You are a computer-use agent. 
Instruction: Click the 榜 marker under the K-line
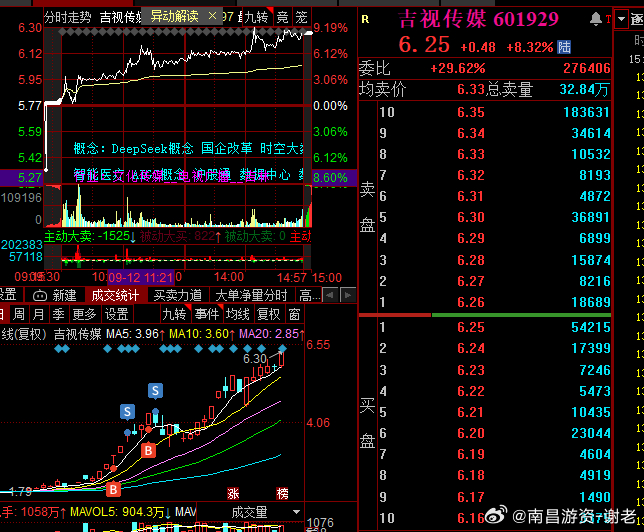click(x=282, y=493)
